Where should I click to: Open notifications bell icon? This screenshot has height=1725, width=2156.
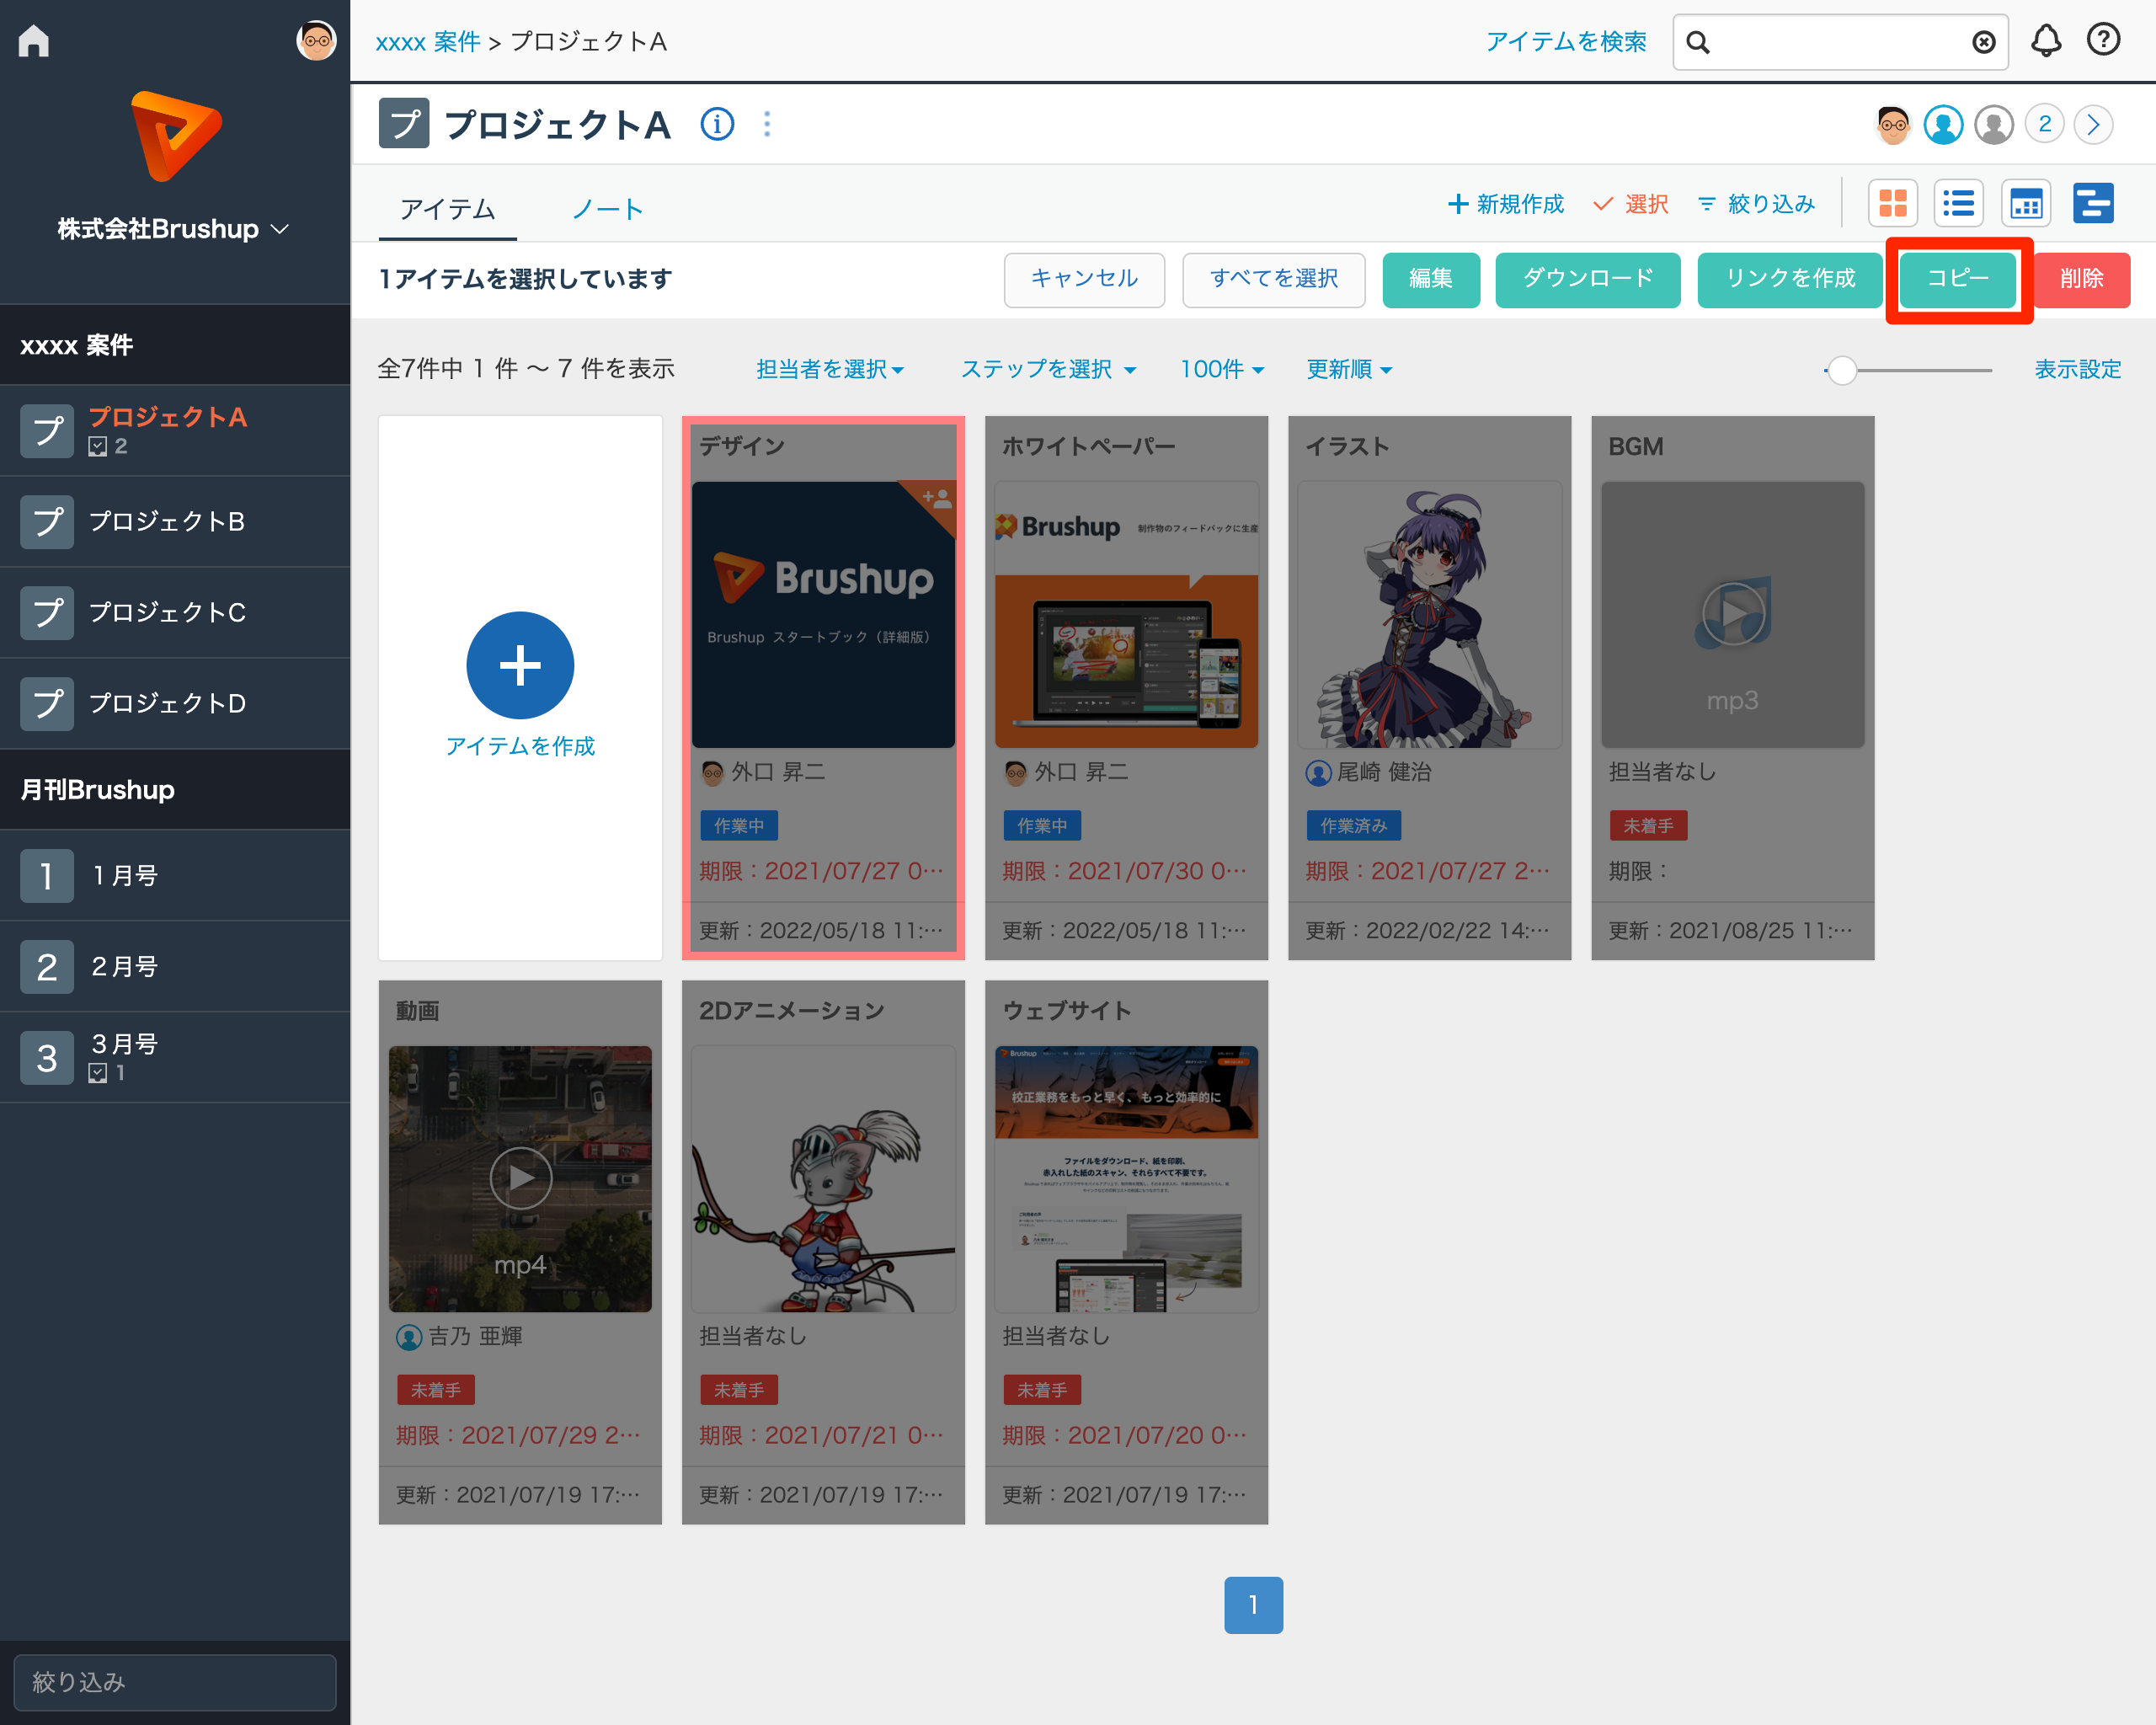pos(2045,41)
